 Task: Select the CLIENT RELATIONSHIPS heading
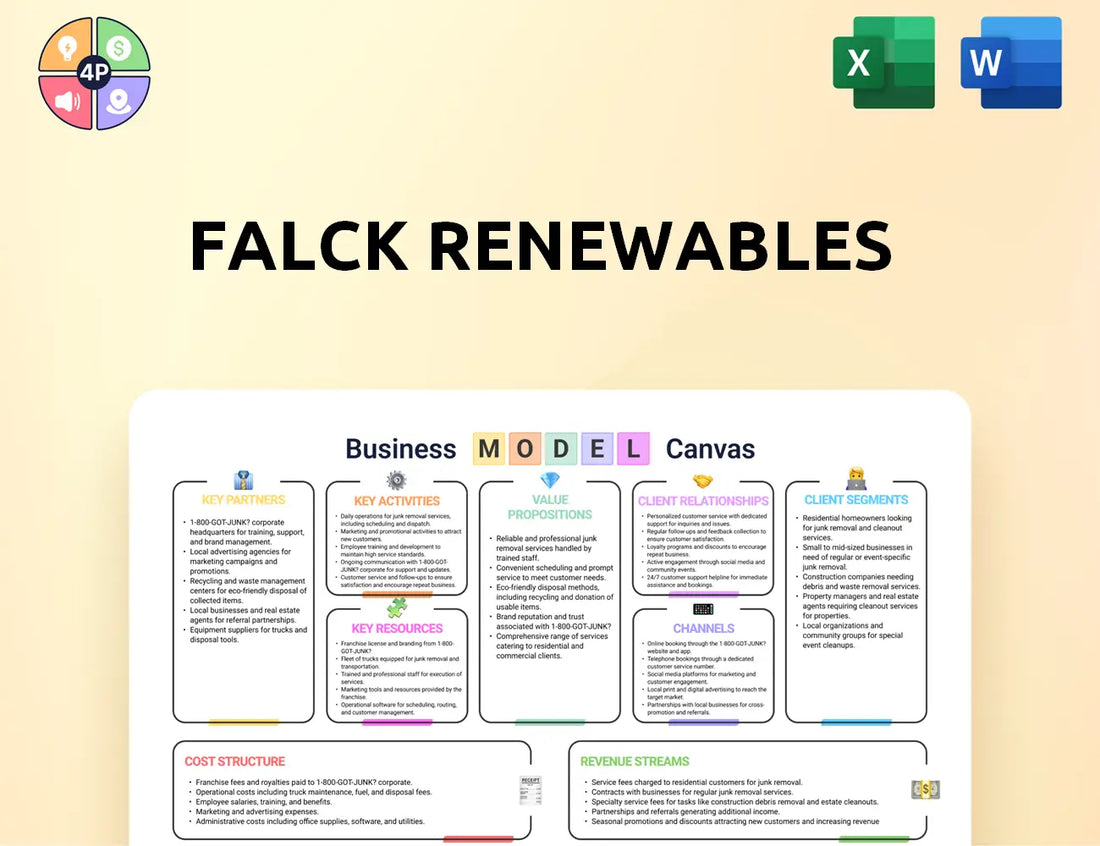point(703,502)
